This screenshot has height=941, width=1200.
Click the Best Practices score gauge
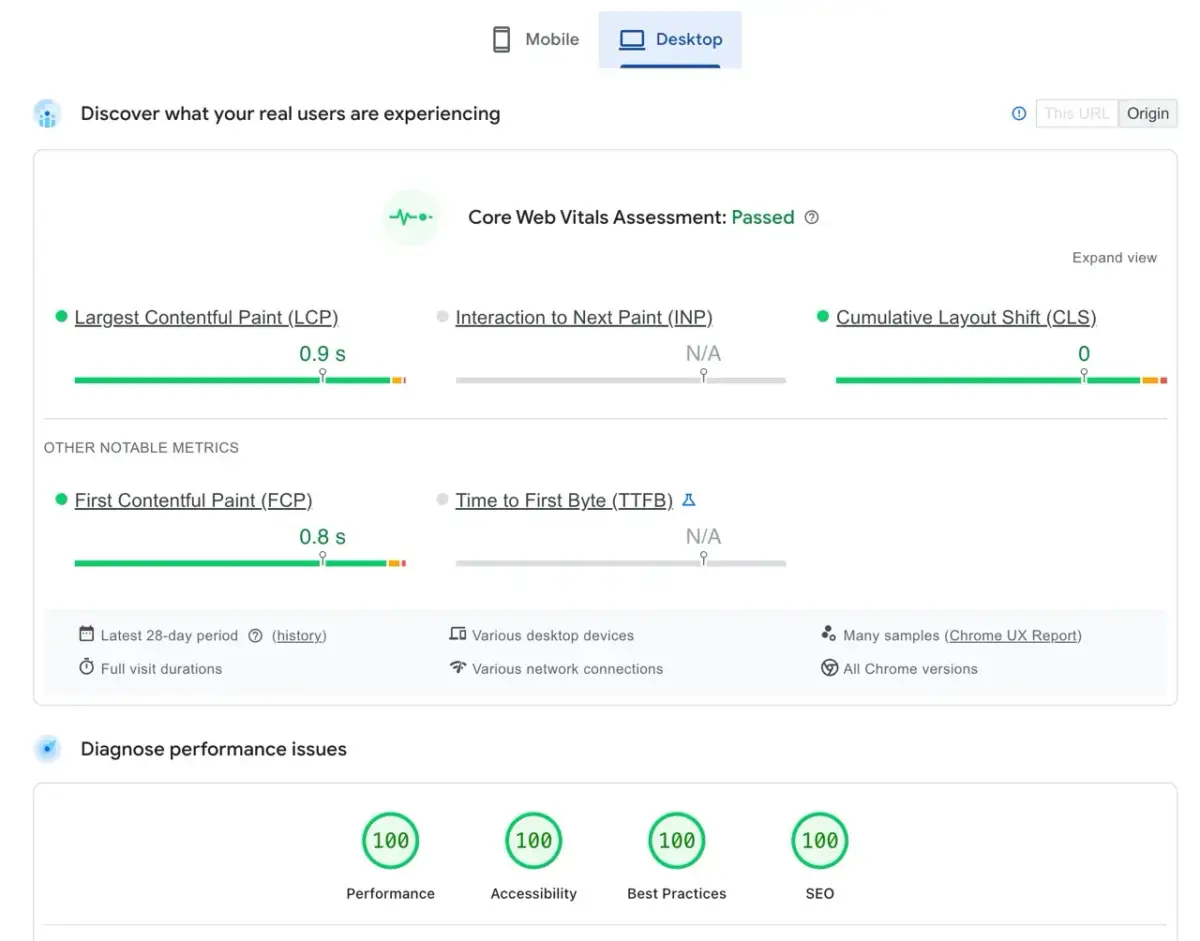click(x=677, y=841)
